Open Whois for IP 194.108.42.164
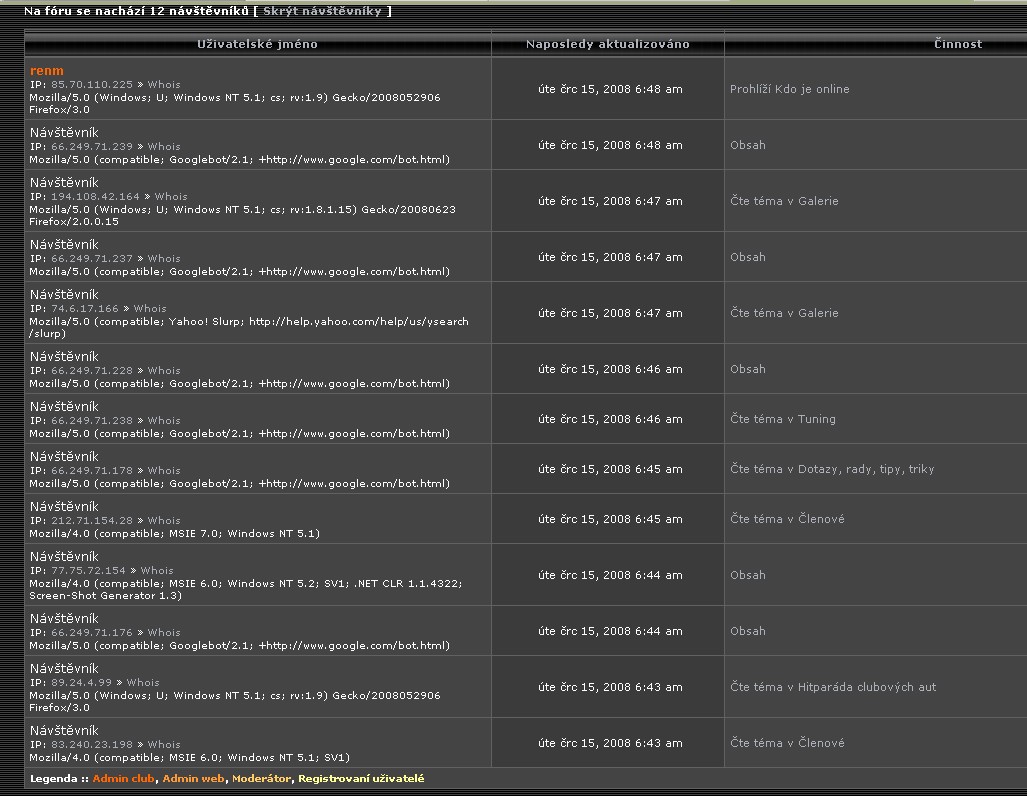1027x796 pixels. (170, 197)
